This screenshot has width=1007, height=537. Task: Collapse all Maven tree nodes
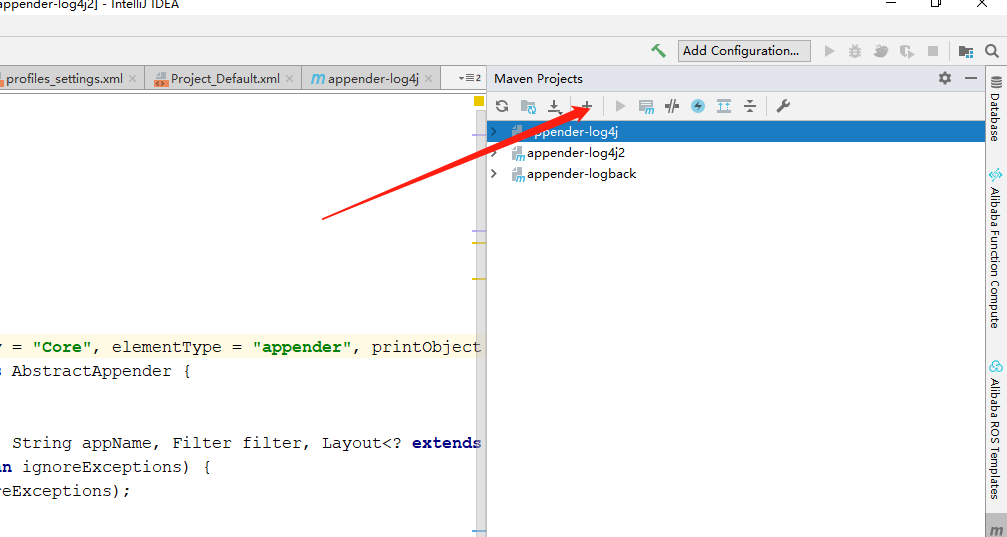click(x=749, y=106)
